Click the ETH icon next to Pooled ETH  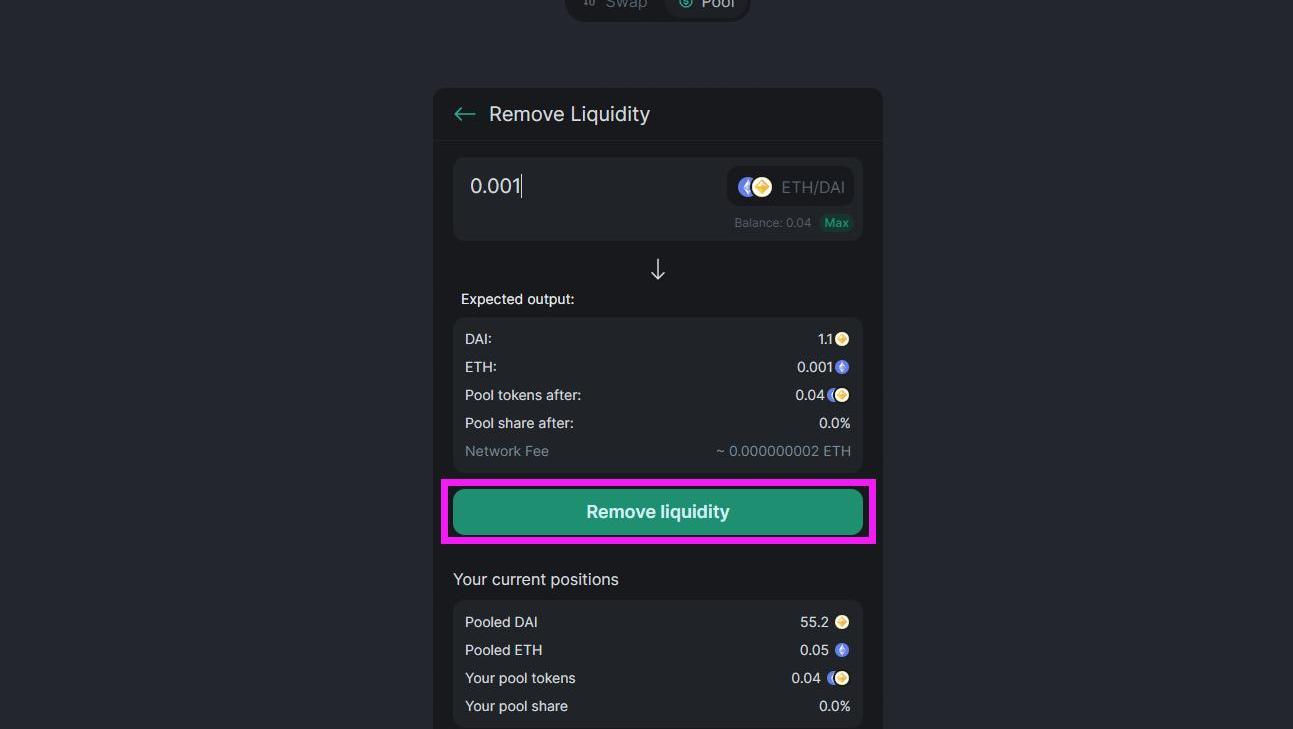[842, 650]
